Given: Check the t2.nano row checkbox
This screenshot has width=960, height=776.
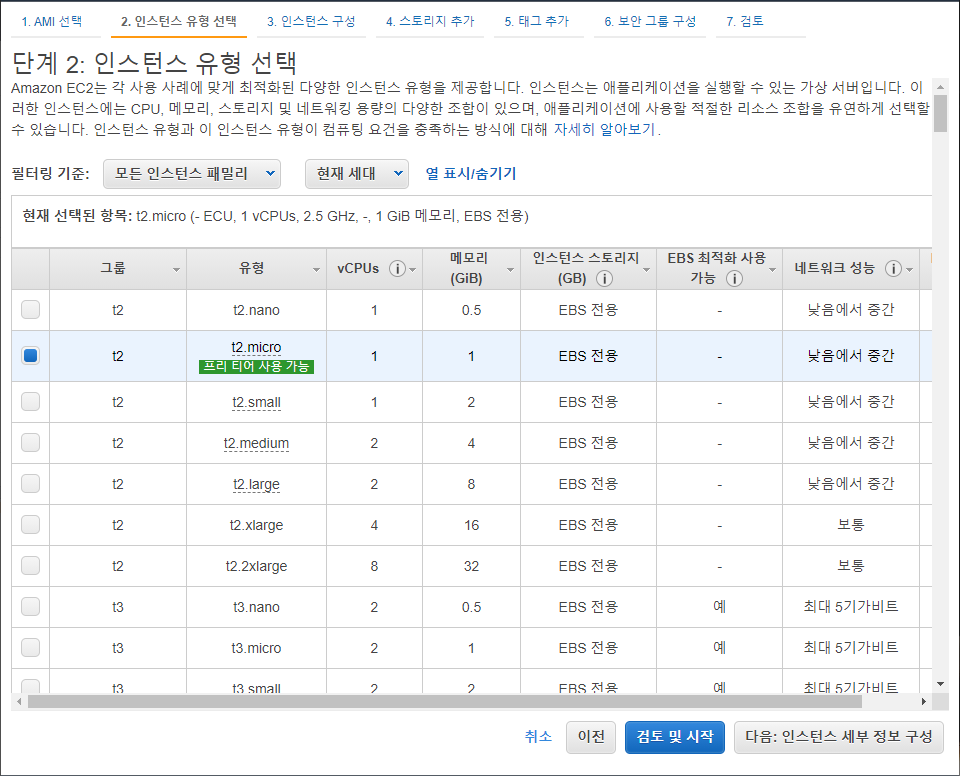Looking at the screenshot, I should point(31,309).
